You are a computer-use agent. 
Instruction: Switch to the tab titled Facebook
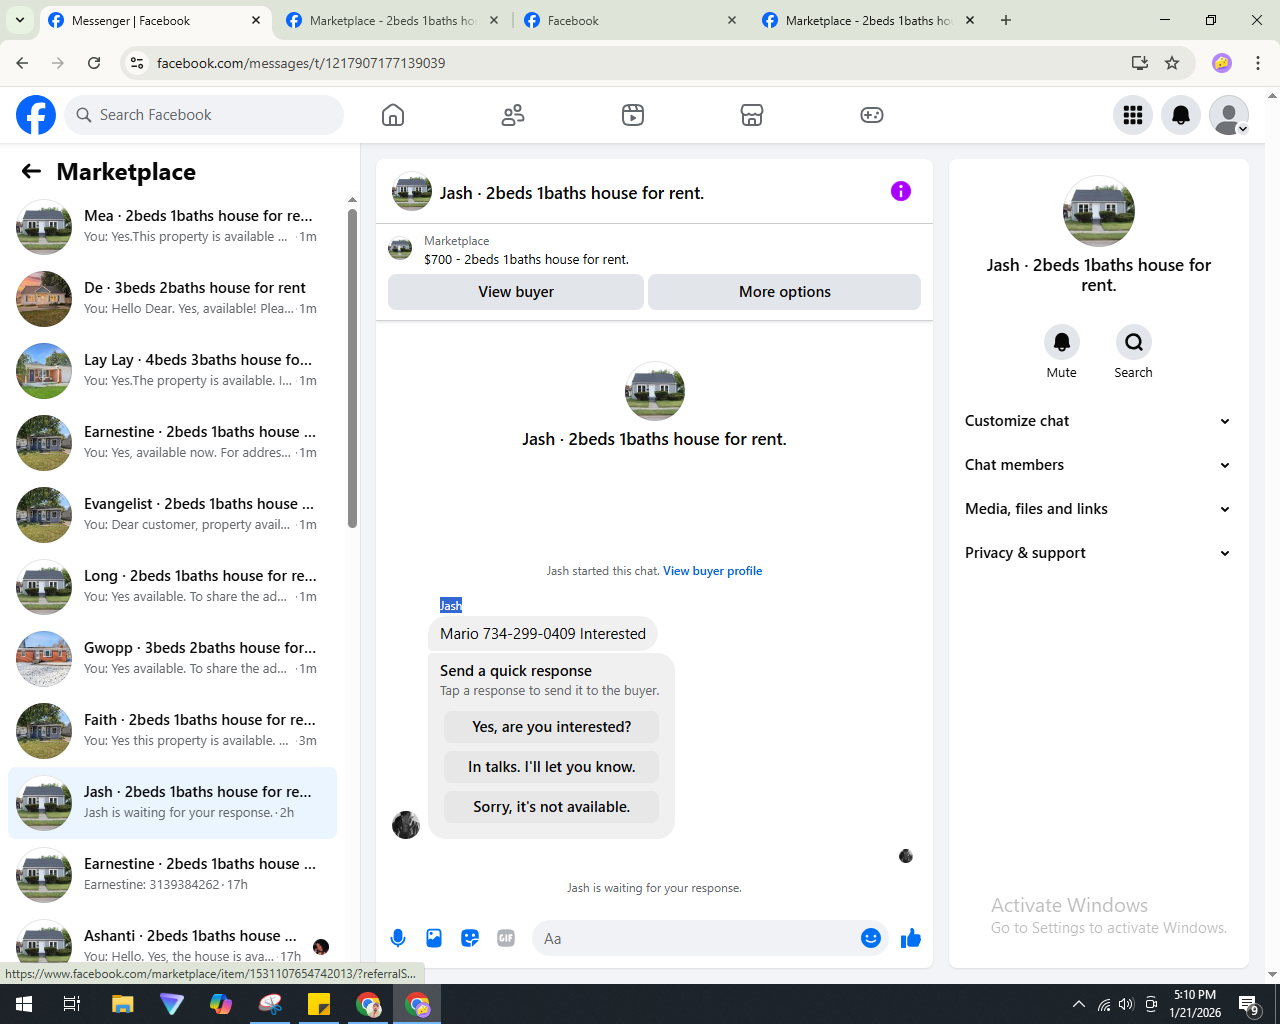click(x=630, y=20)
